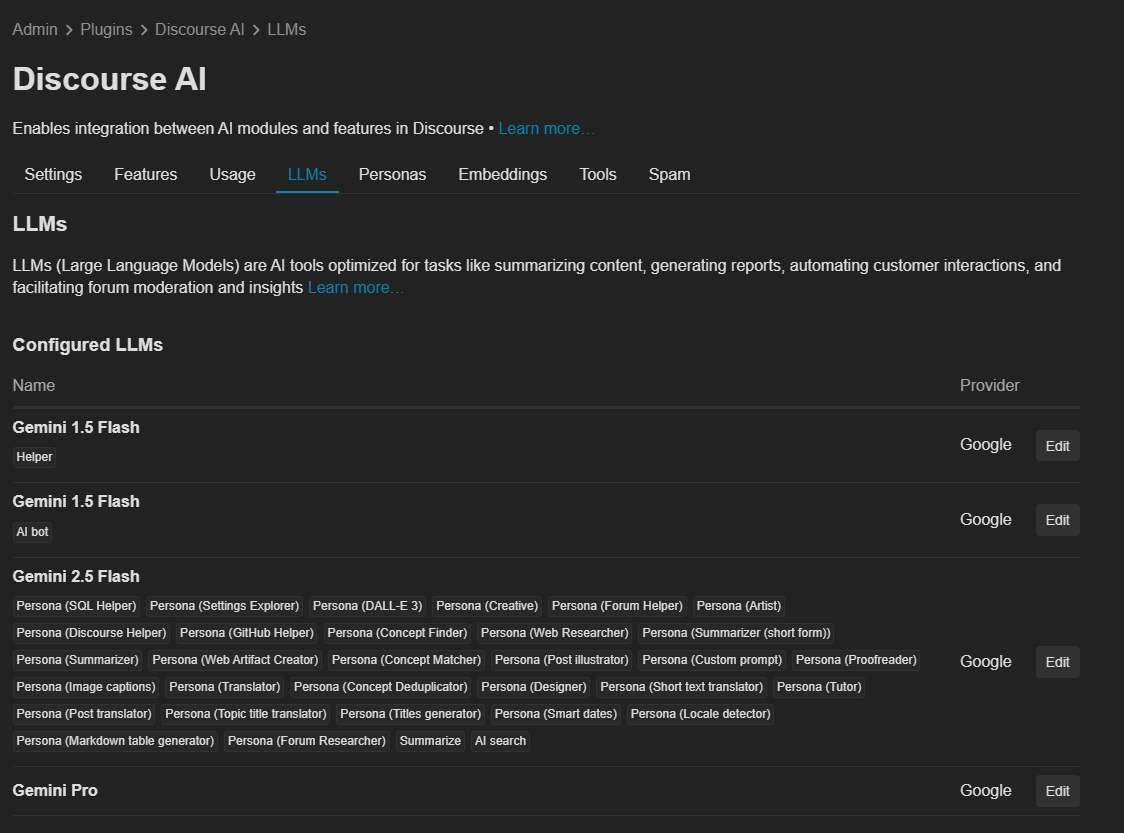Open the Admin breadcrumb link

[34, 29]
